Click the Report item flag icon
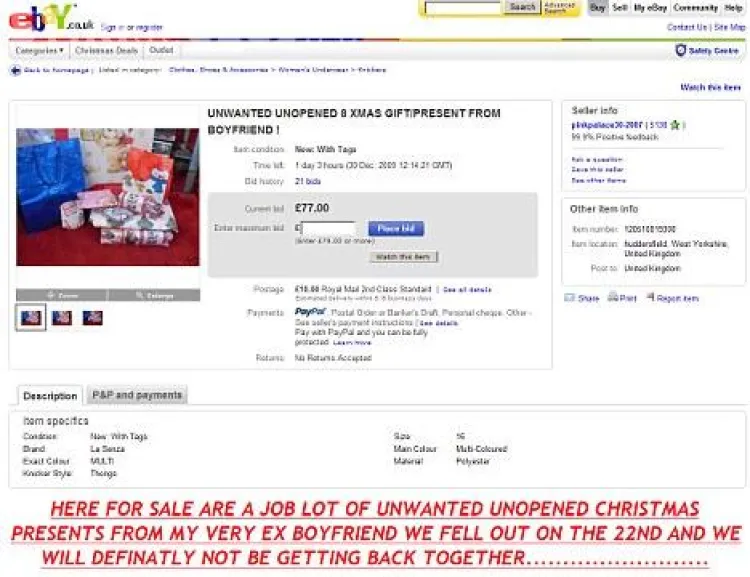Image resolution: width=750 pixels, height=577 pixels. tap(651, 297)
